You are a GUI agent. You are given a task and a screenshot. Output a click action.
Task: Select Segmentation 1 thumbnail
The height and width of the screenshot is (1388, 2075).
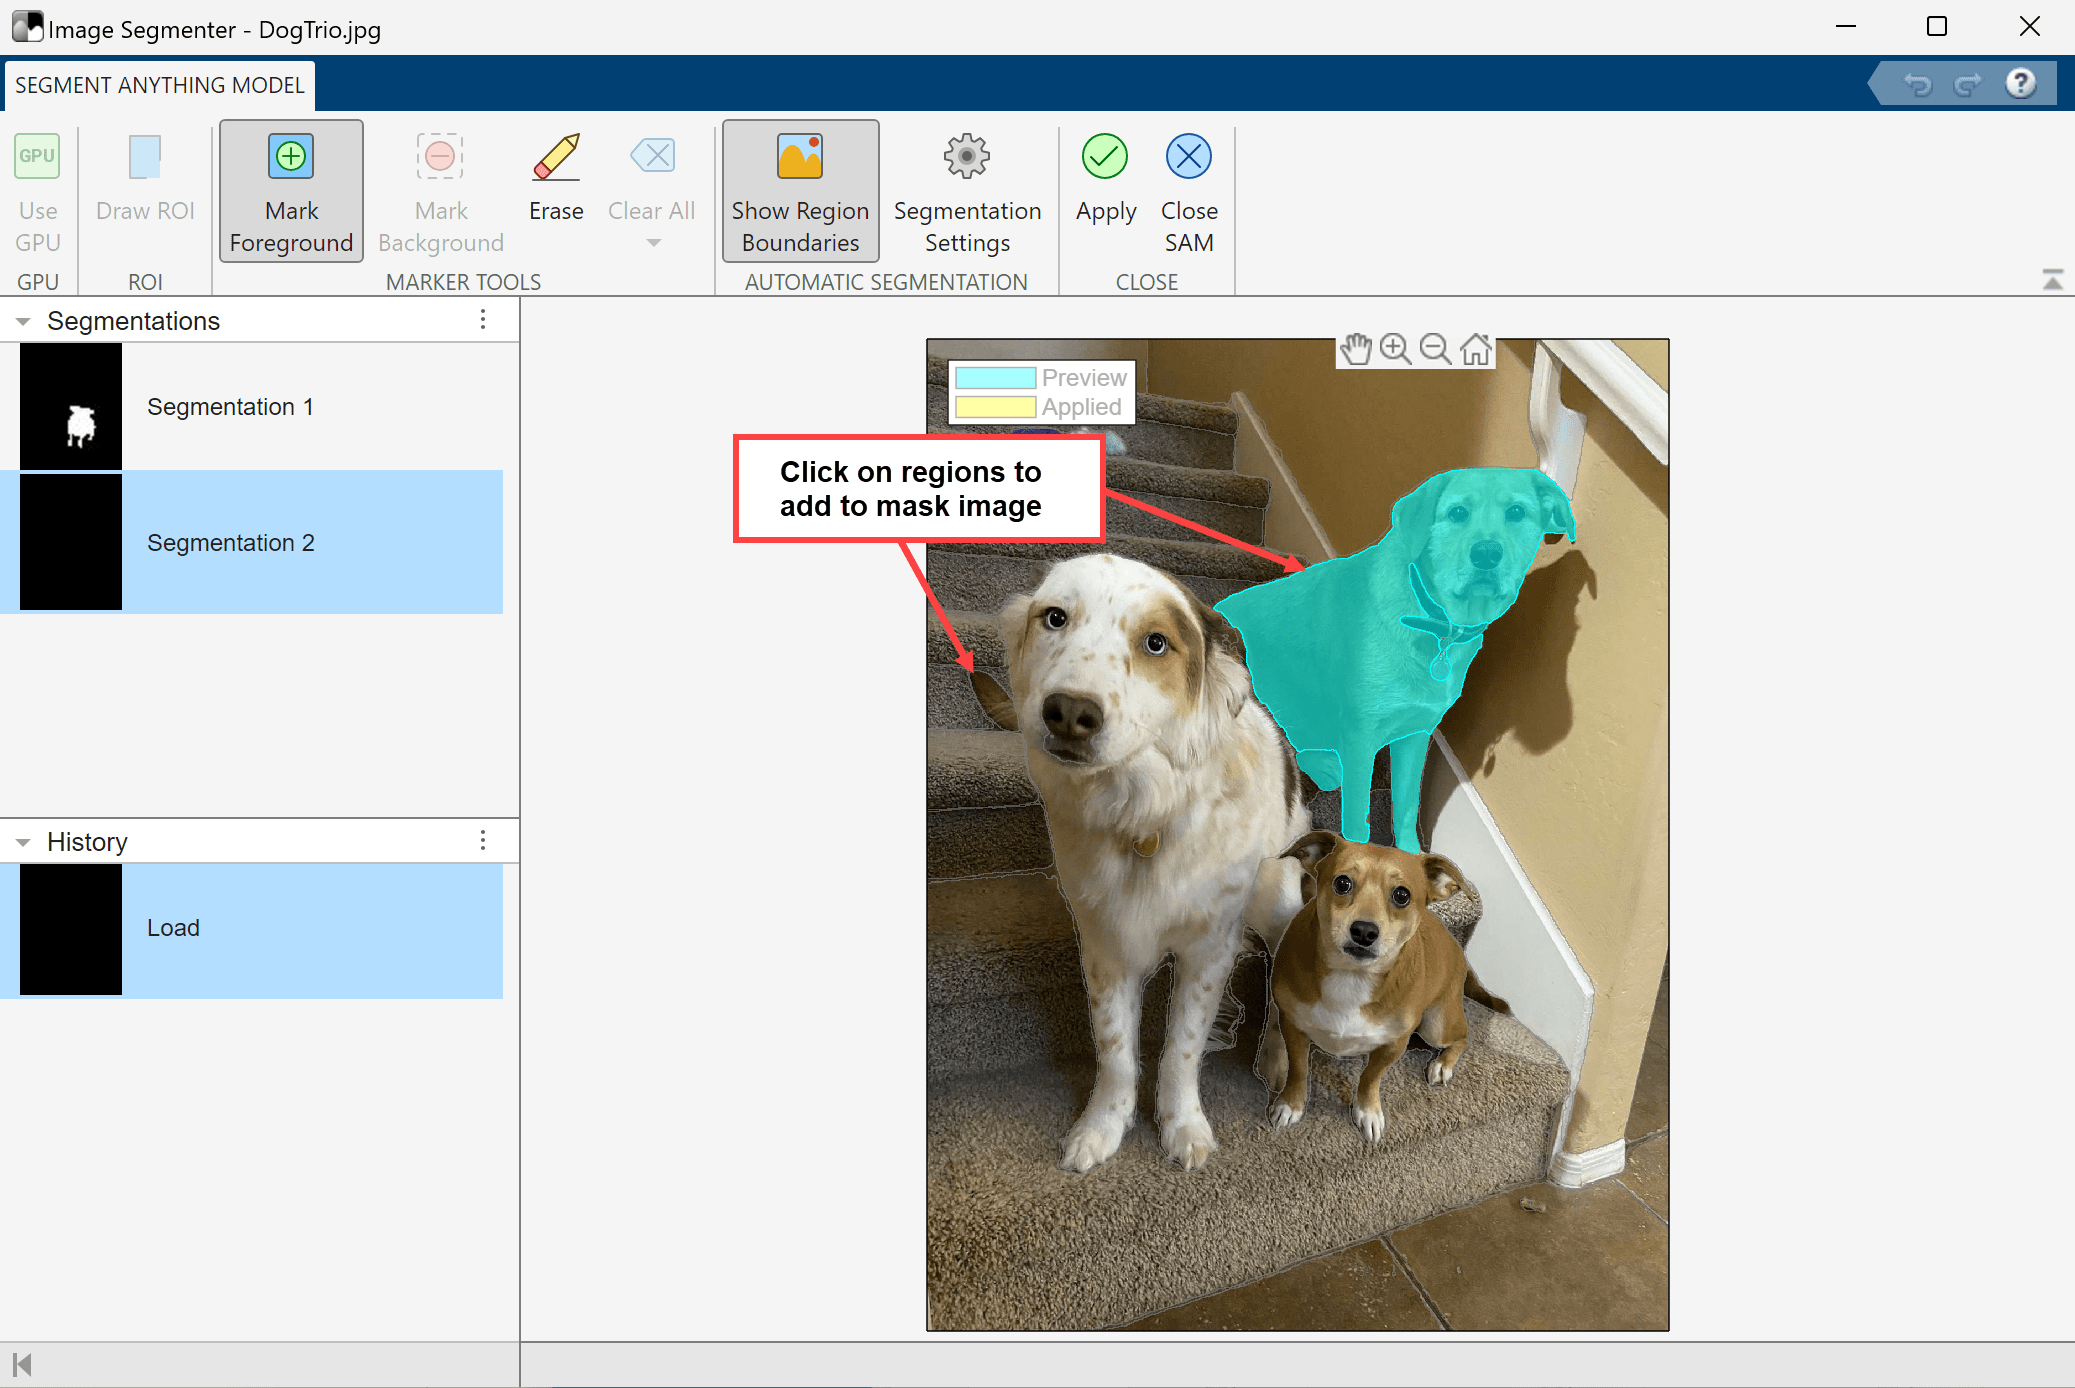click(71, 407)
